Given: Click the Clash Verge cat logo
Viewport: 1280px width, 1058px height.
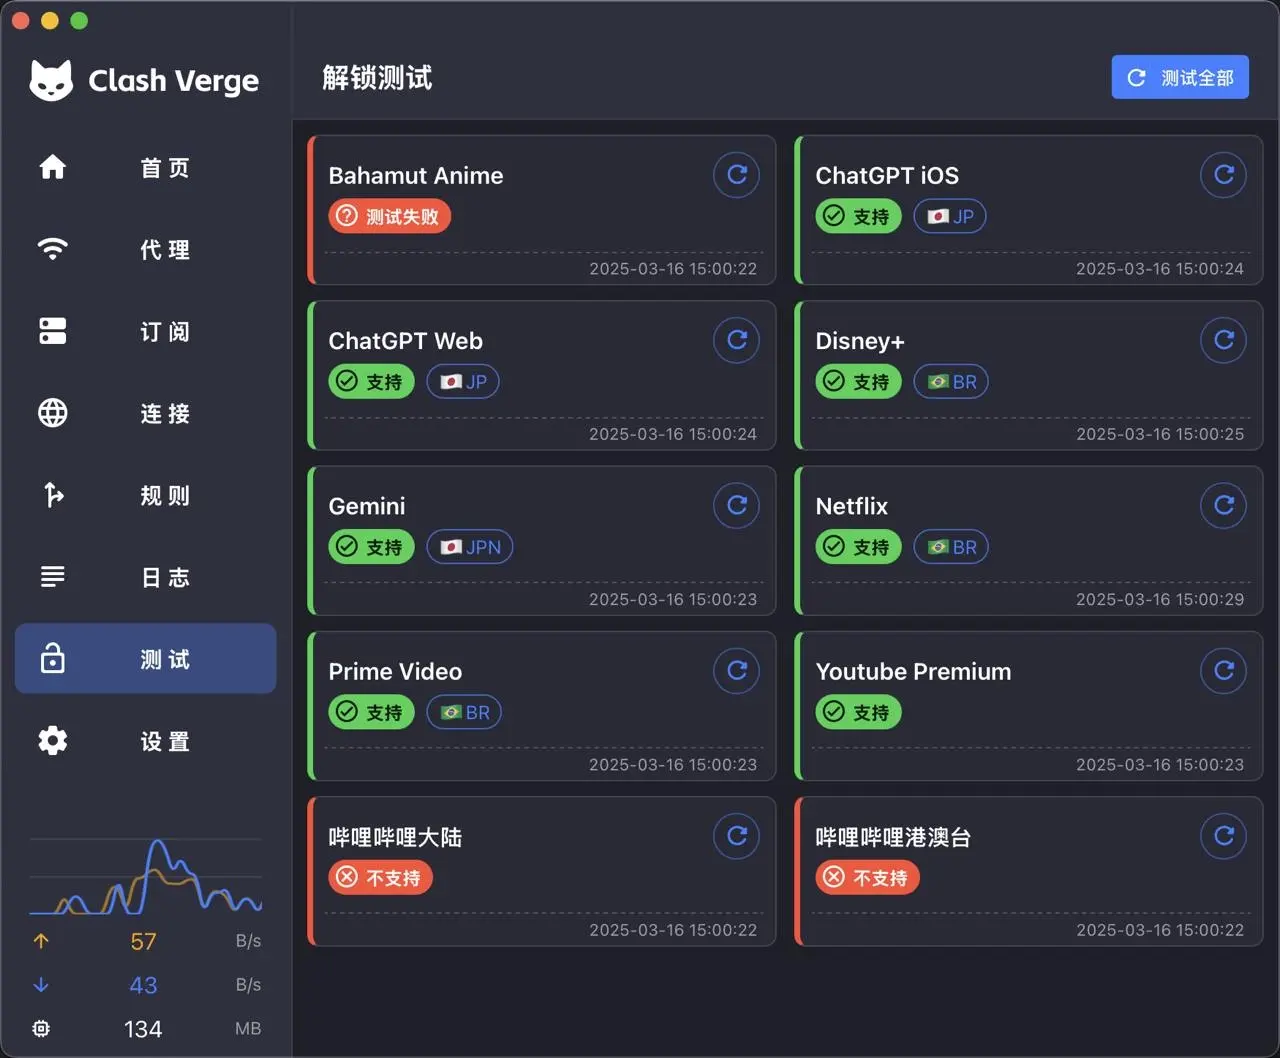Looking at the screenshot, I should [x=51, y=80].
